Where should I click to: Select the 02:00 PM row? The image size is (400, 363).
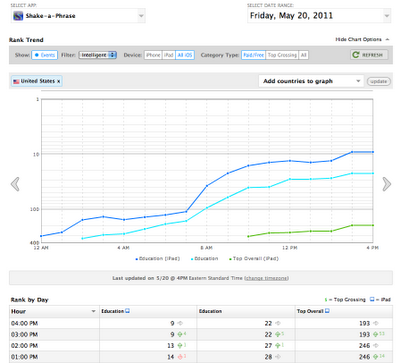(201, 346)
